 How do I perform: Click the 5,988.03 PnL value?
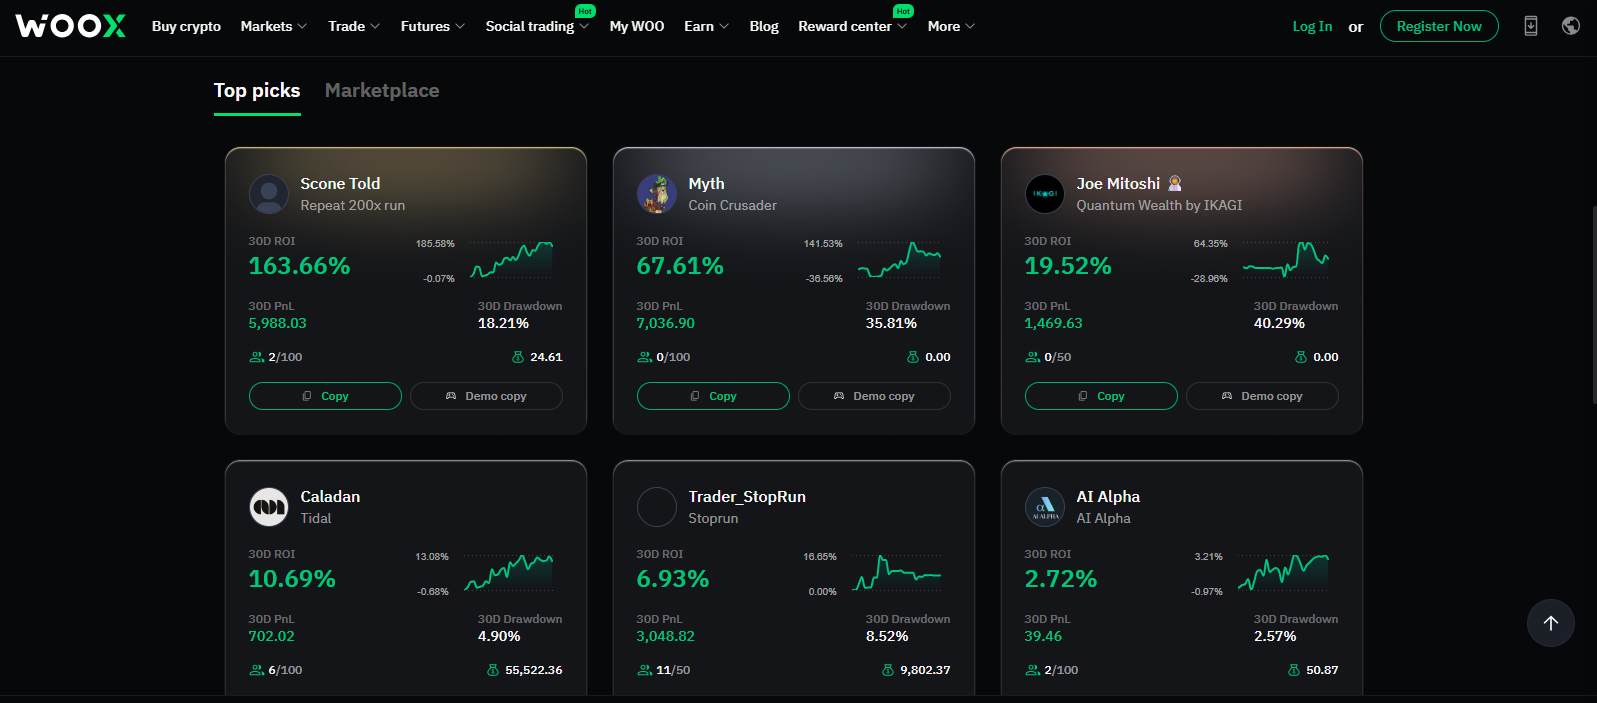coord(277,323)
